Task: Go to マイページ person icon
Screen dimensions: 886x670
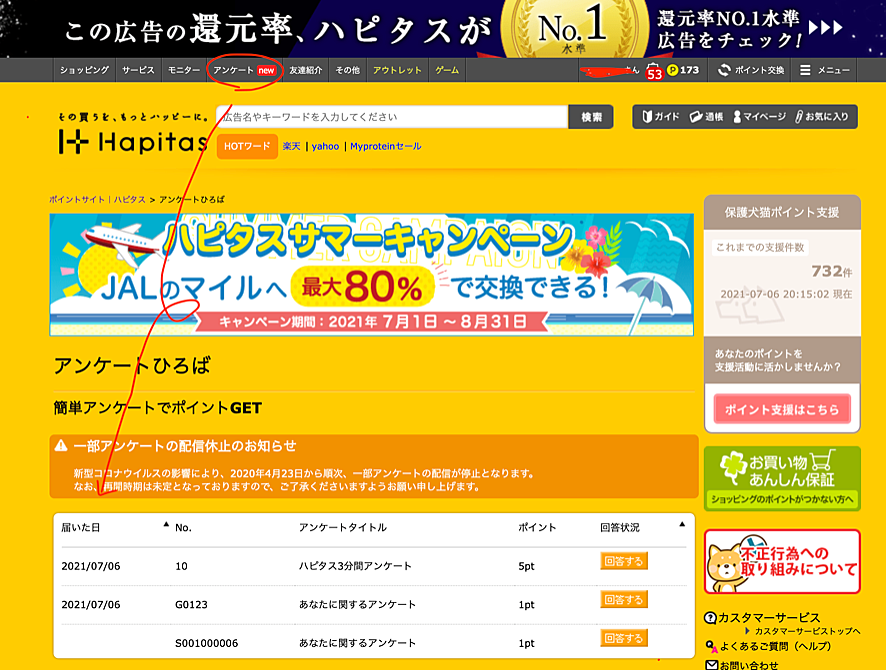Action: 737,116
